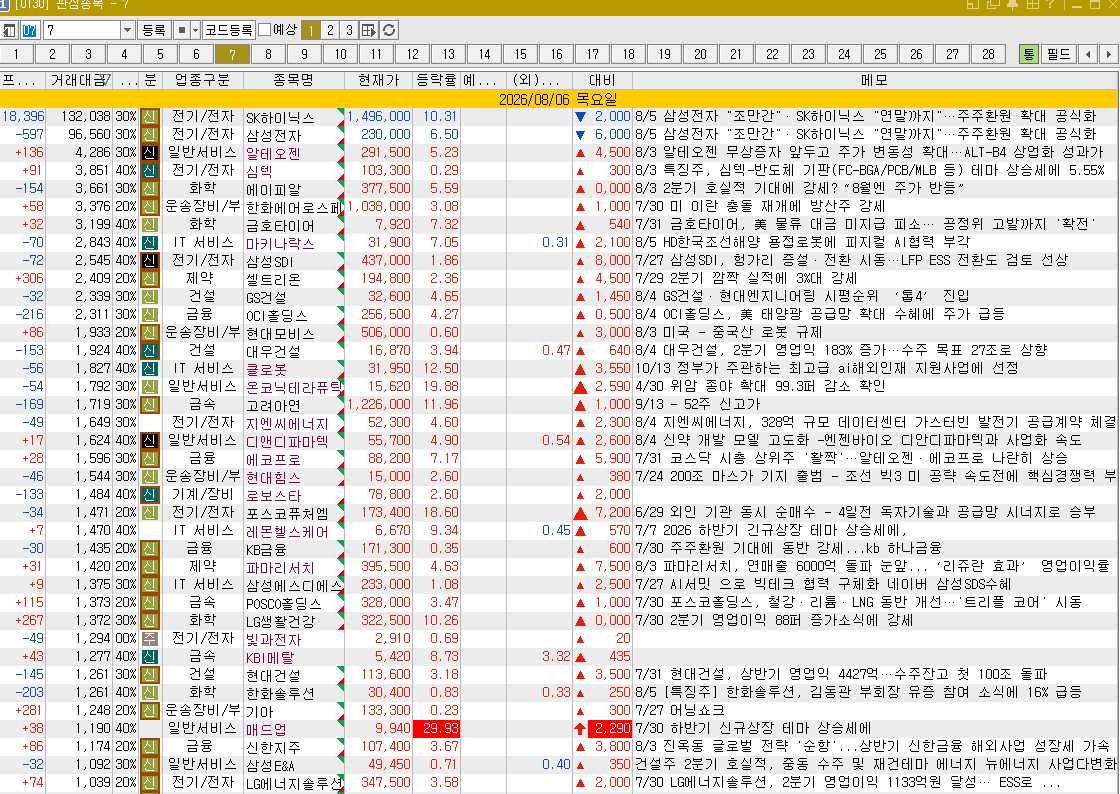
Task: Switch to watchlist tab 8
Action: tap(269, 54)
